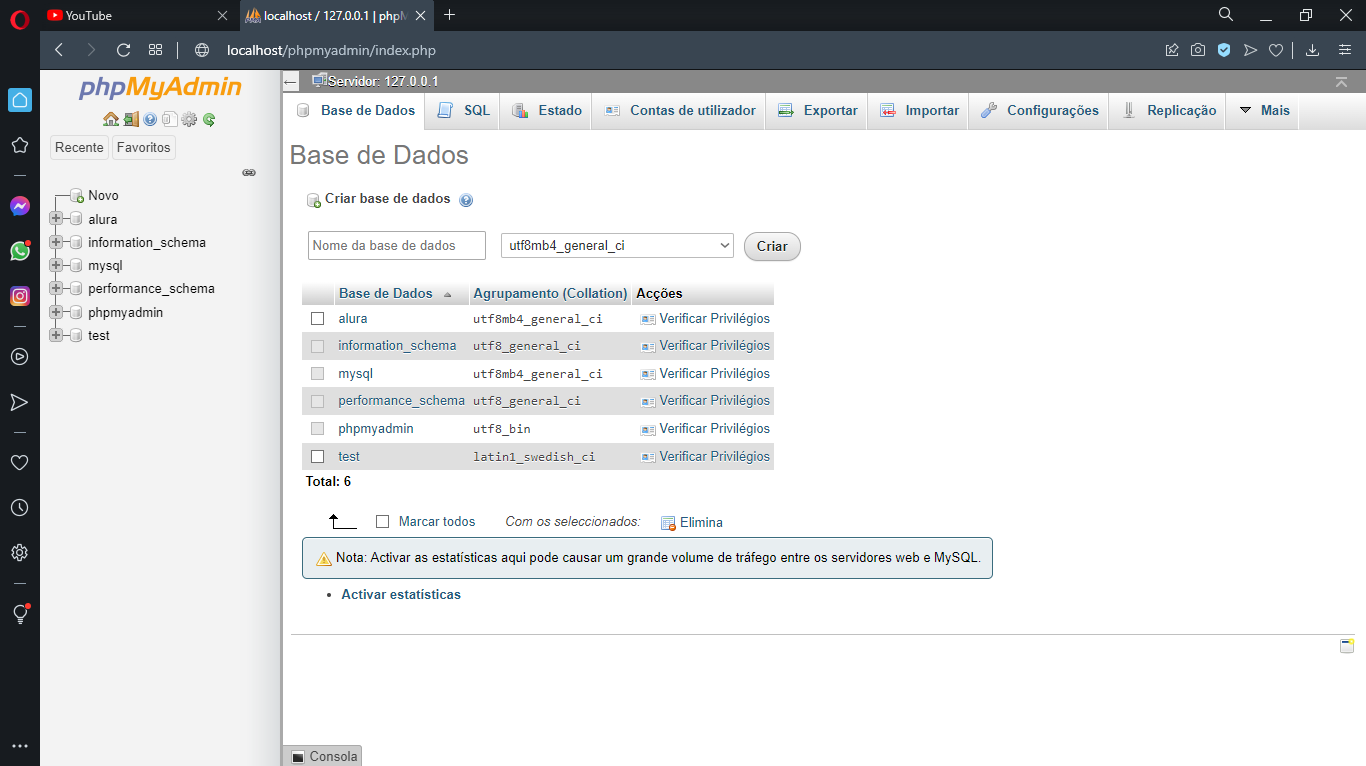Open Contas de utilizador tab
Viewport: 1366px width, 766px height.
tap(680, 111)
